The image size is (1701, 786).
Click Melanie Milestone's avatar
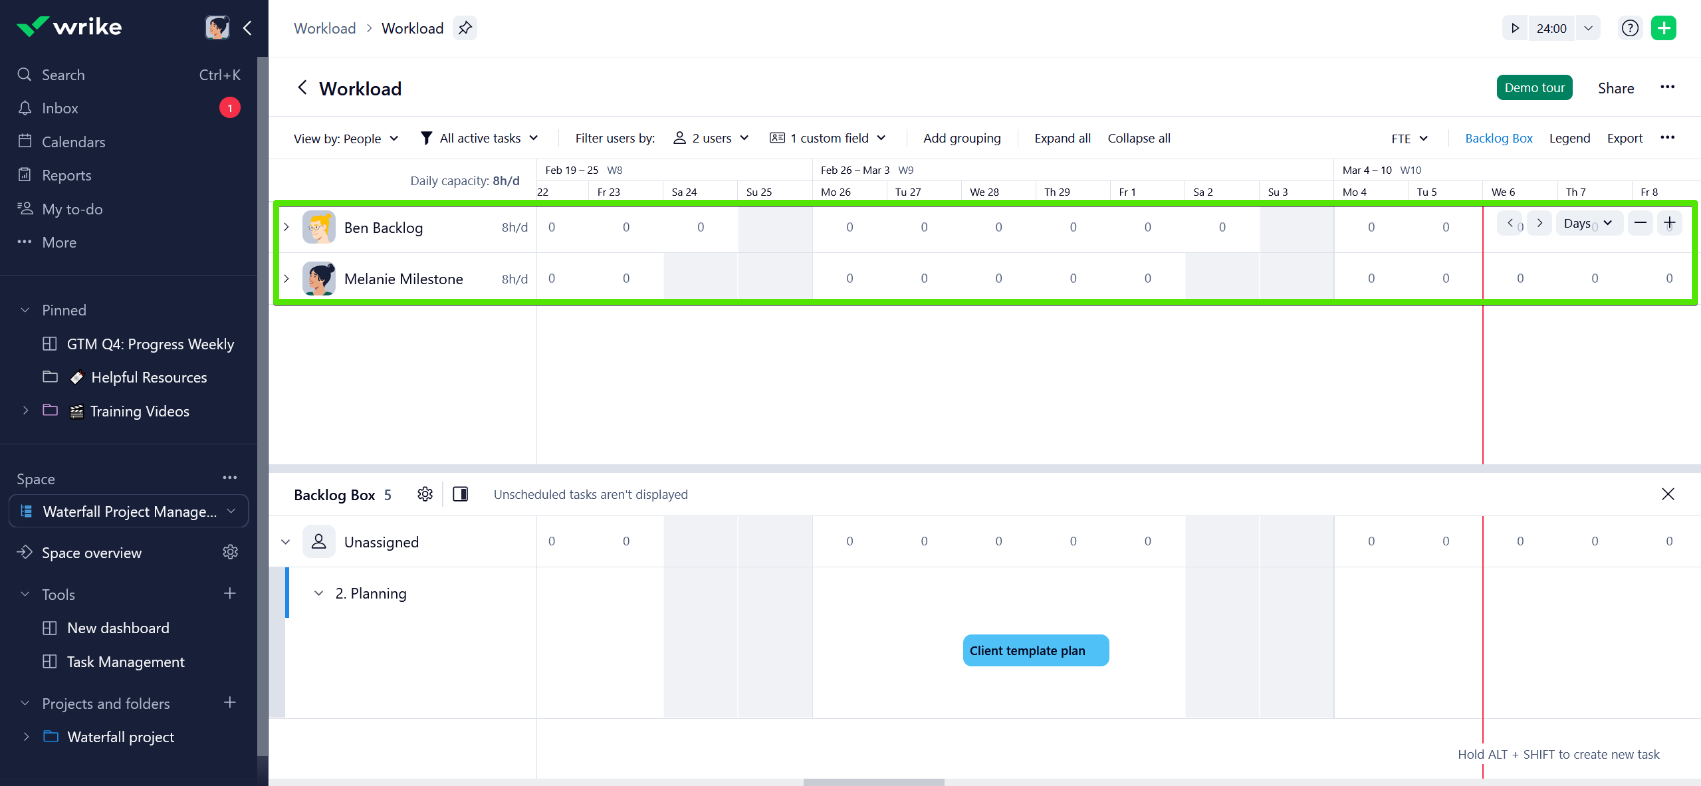pyautogui.click(x=319, y=278)
